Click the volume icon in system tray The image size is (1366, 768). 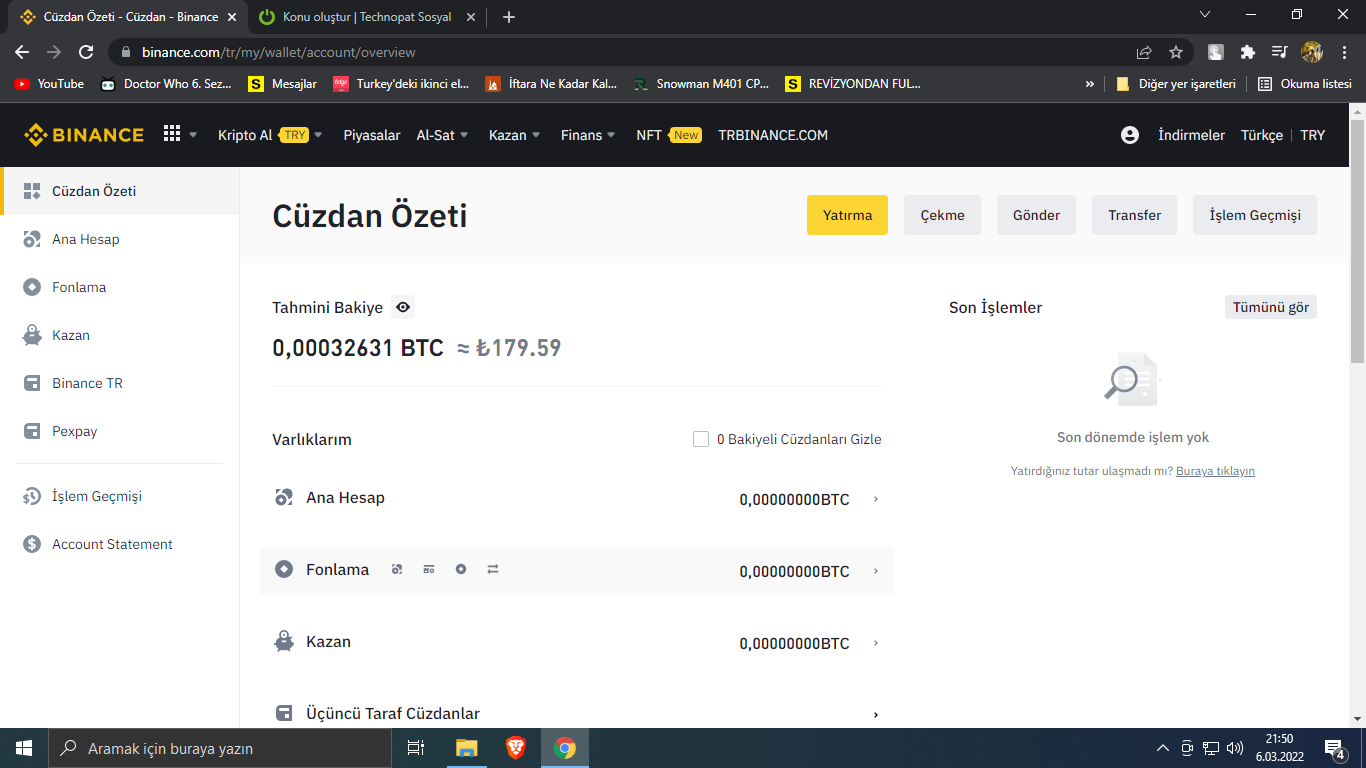pyautogui.click(x=1235, y=748)
